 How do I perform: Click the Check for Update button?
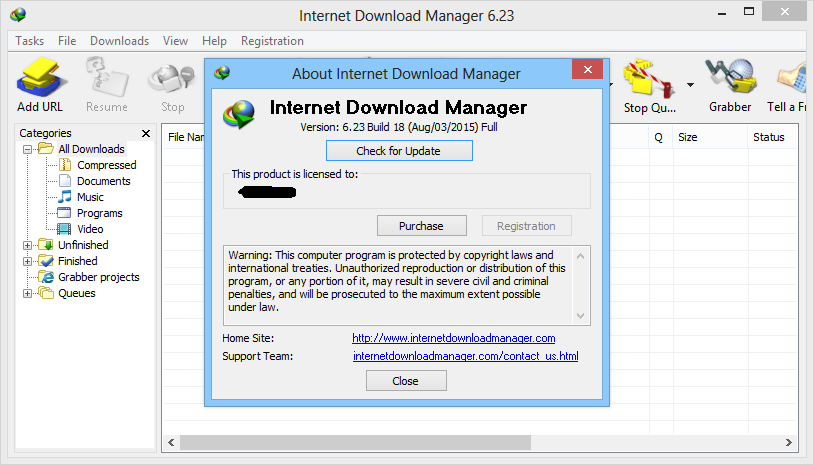399,151
